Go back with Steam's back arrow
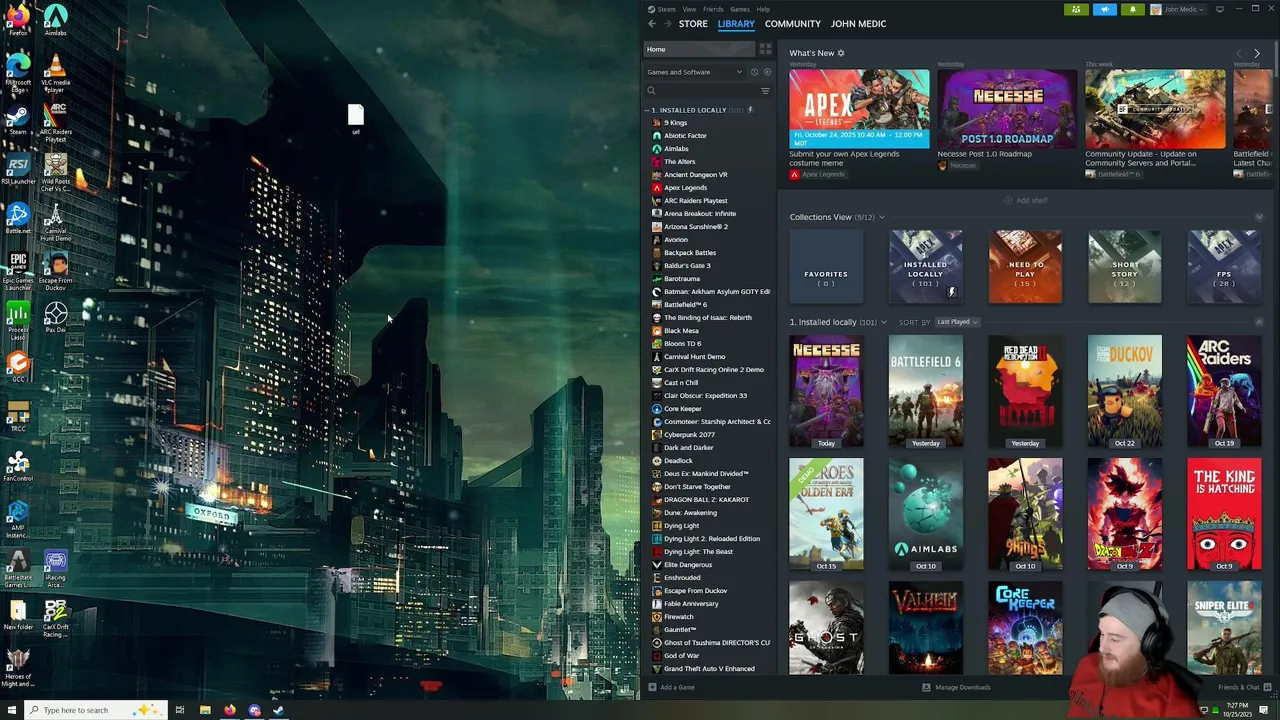 pos(652,24)
